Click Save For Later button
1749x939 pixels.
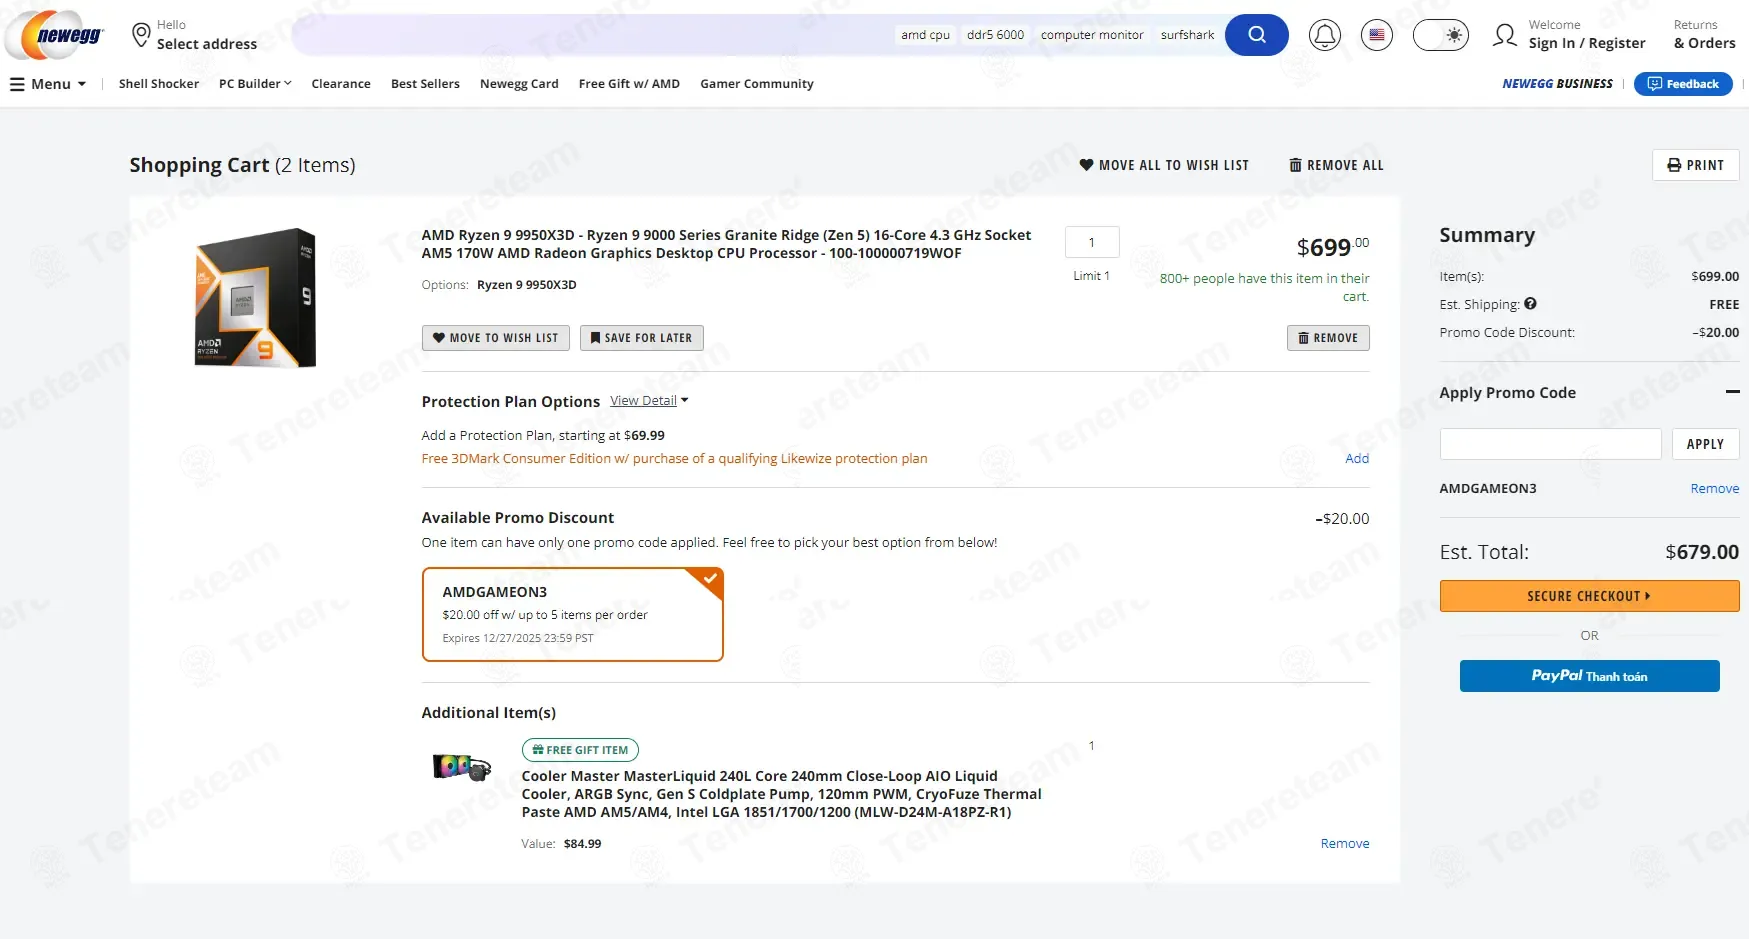tap(641, 338)
